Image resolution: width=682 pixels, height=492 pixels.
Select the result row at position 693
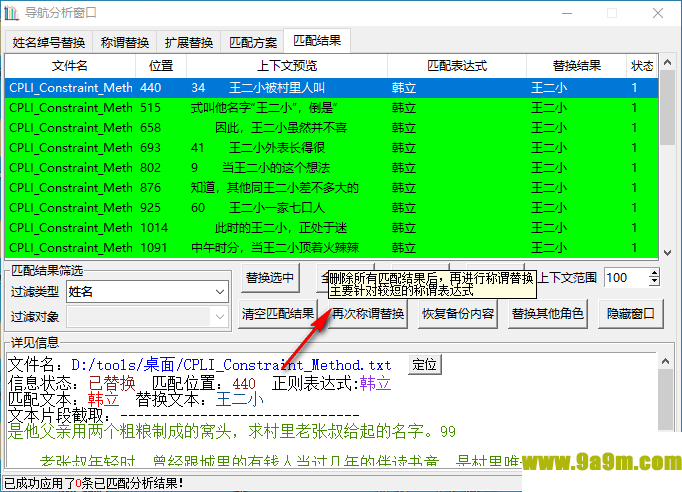(331, 148)
